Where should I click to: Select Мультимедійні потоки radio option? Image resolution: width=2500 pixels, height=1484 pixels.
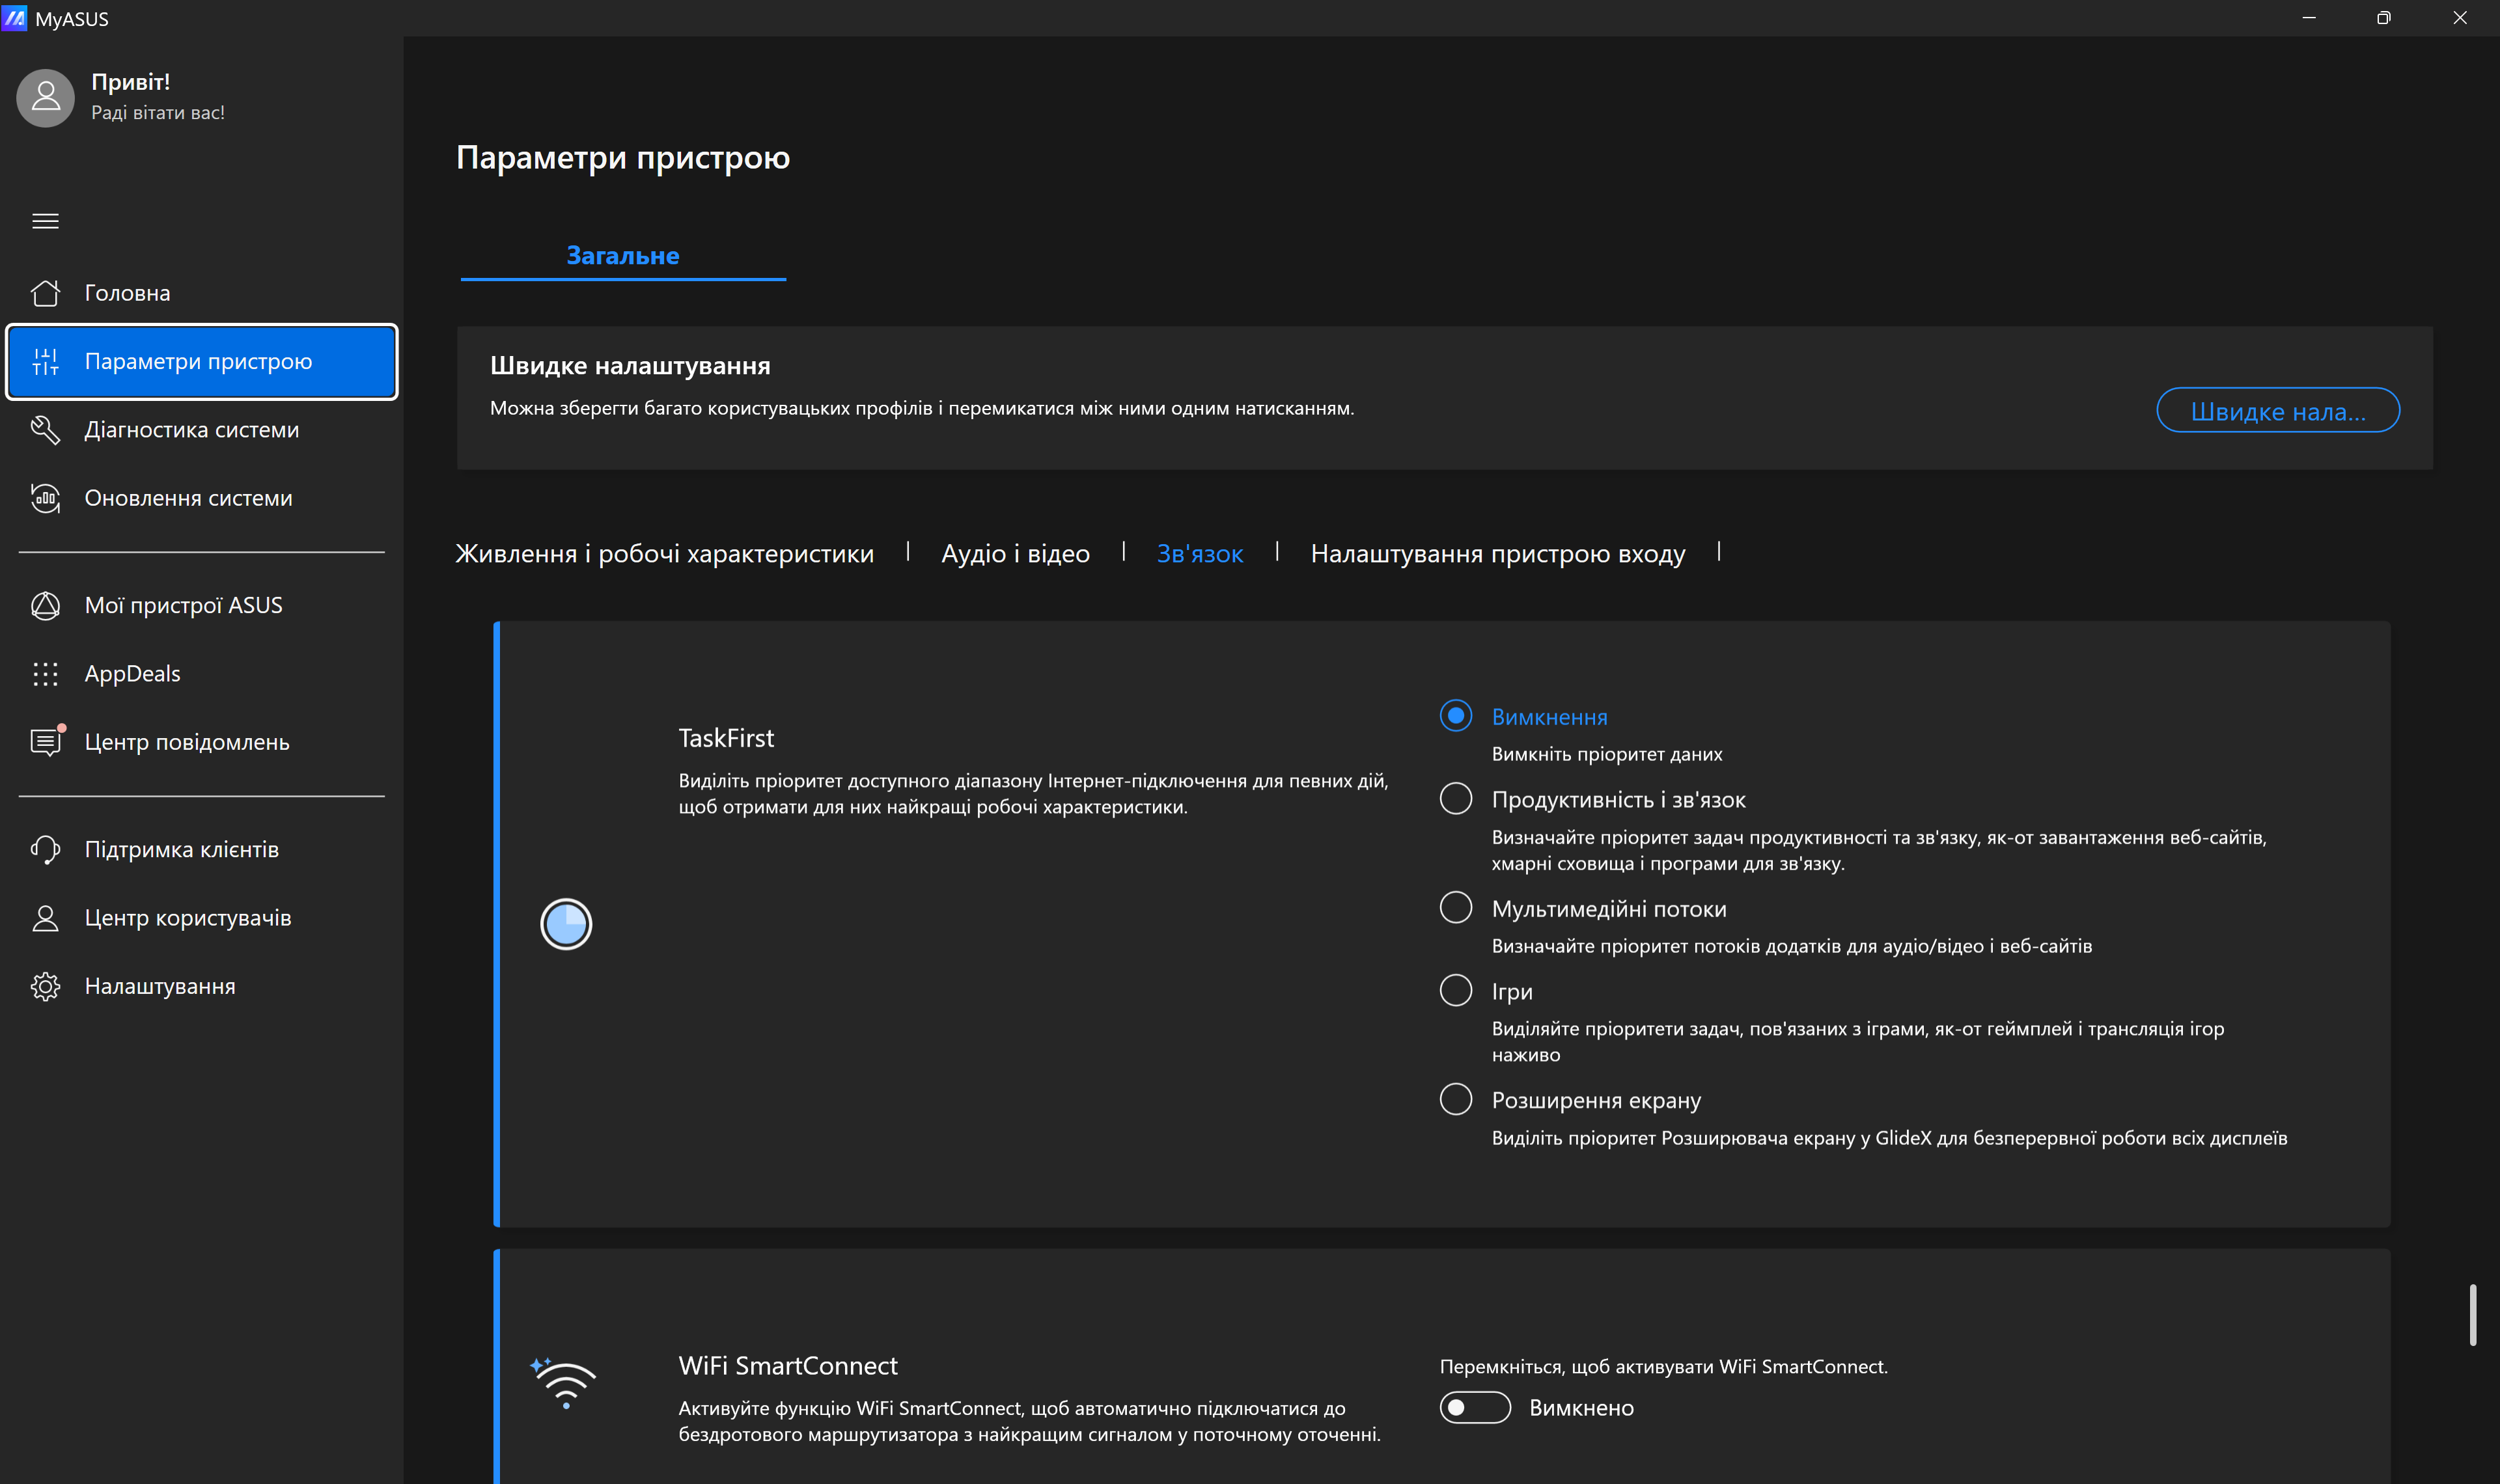(x=1455, y=908)
